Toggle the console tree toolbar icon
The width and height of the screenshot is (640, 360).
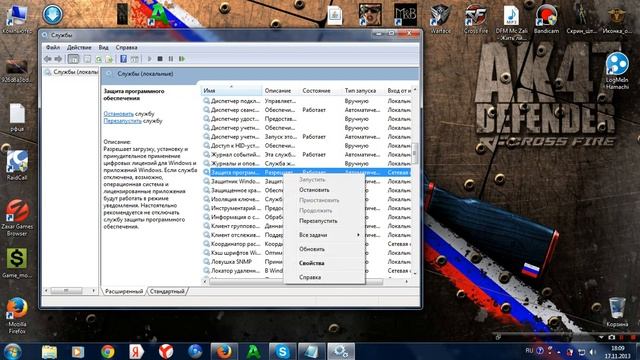(73, 59)
